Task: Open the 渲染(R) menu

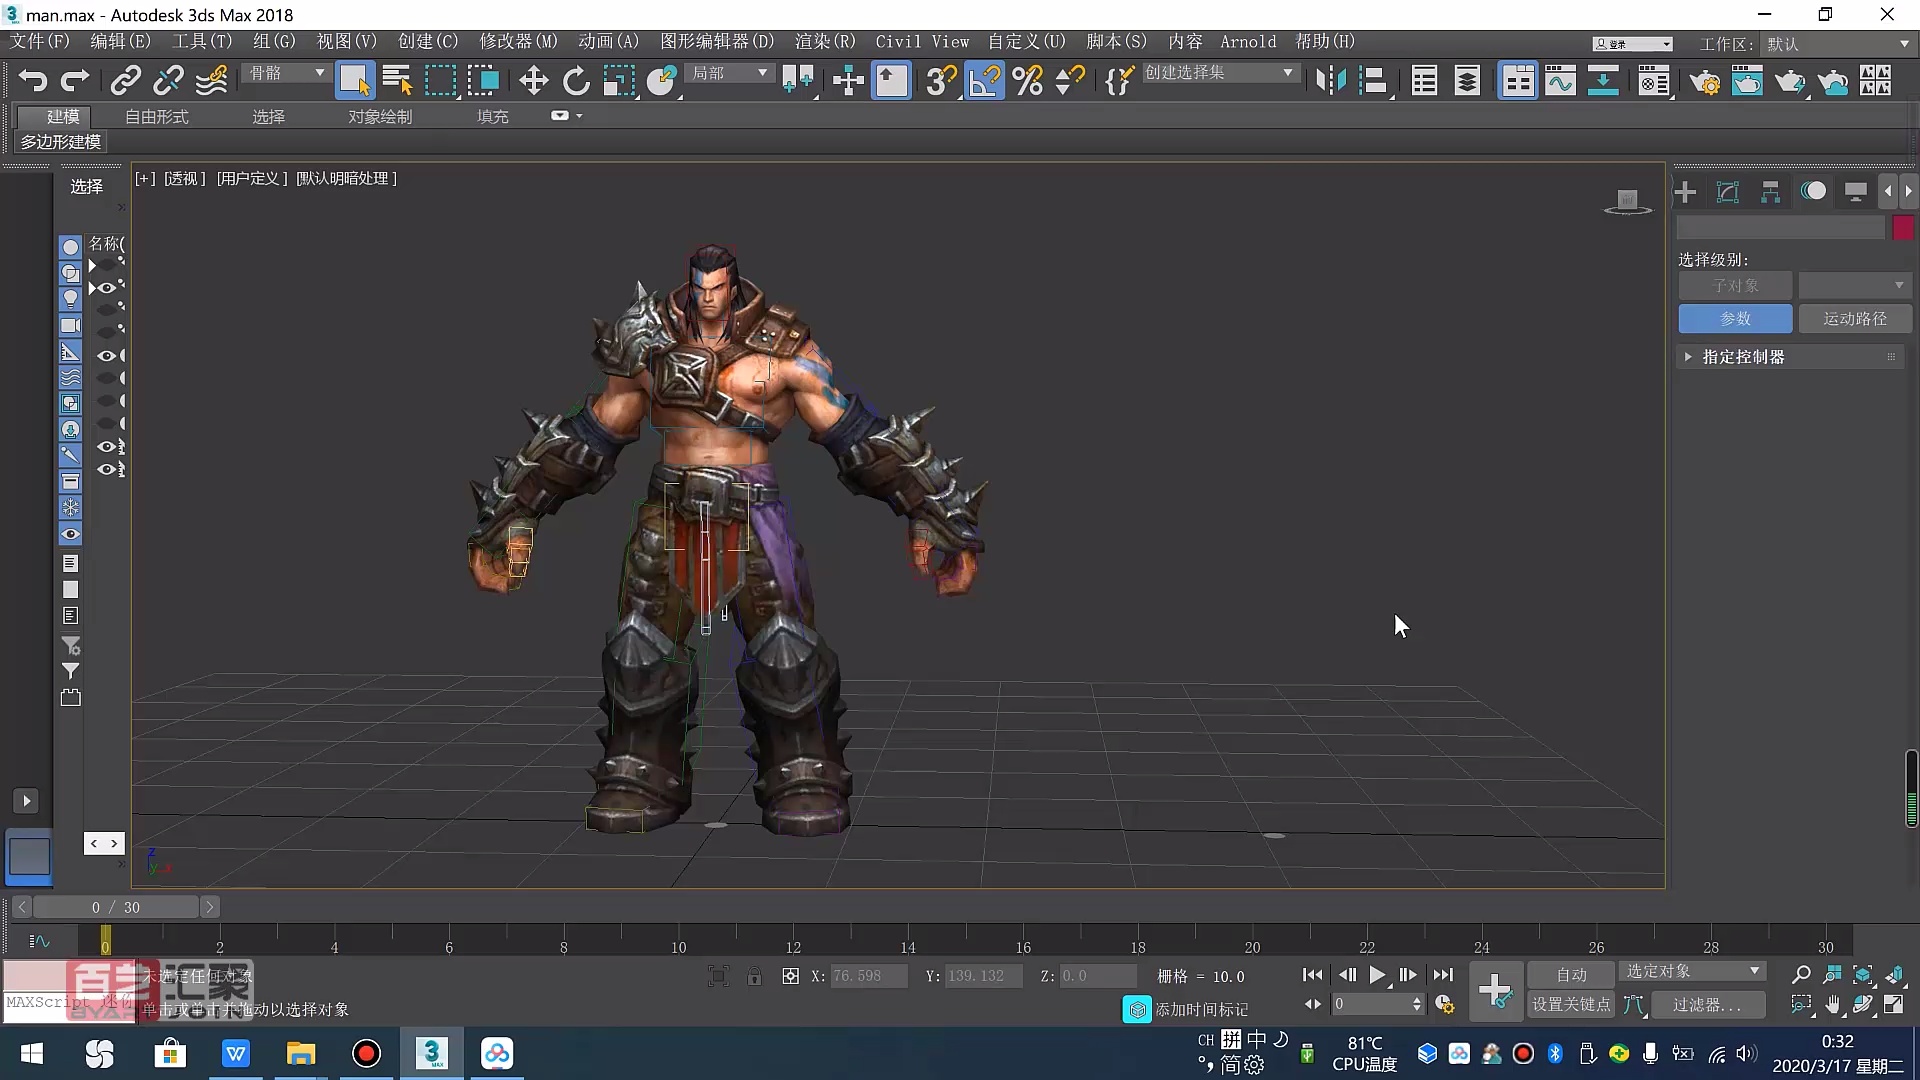Action: coord(823,41)
